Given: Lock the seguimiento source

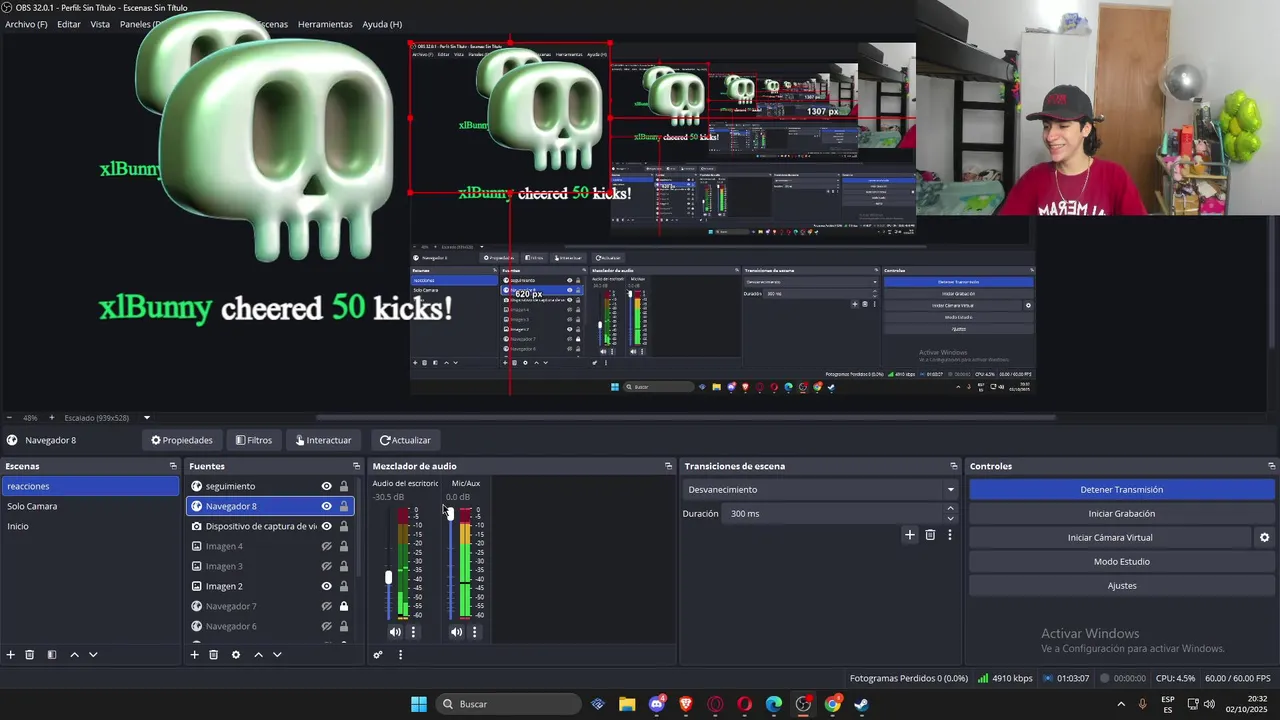Looking at the screenshot, I should pyautogui.click(x=344, y=486).
